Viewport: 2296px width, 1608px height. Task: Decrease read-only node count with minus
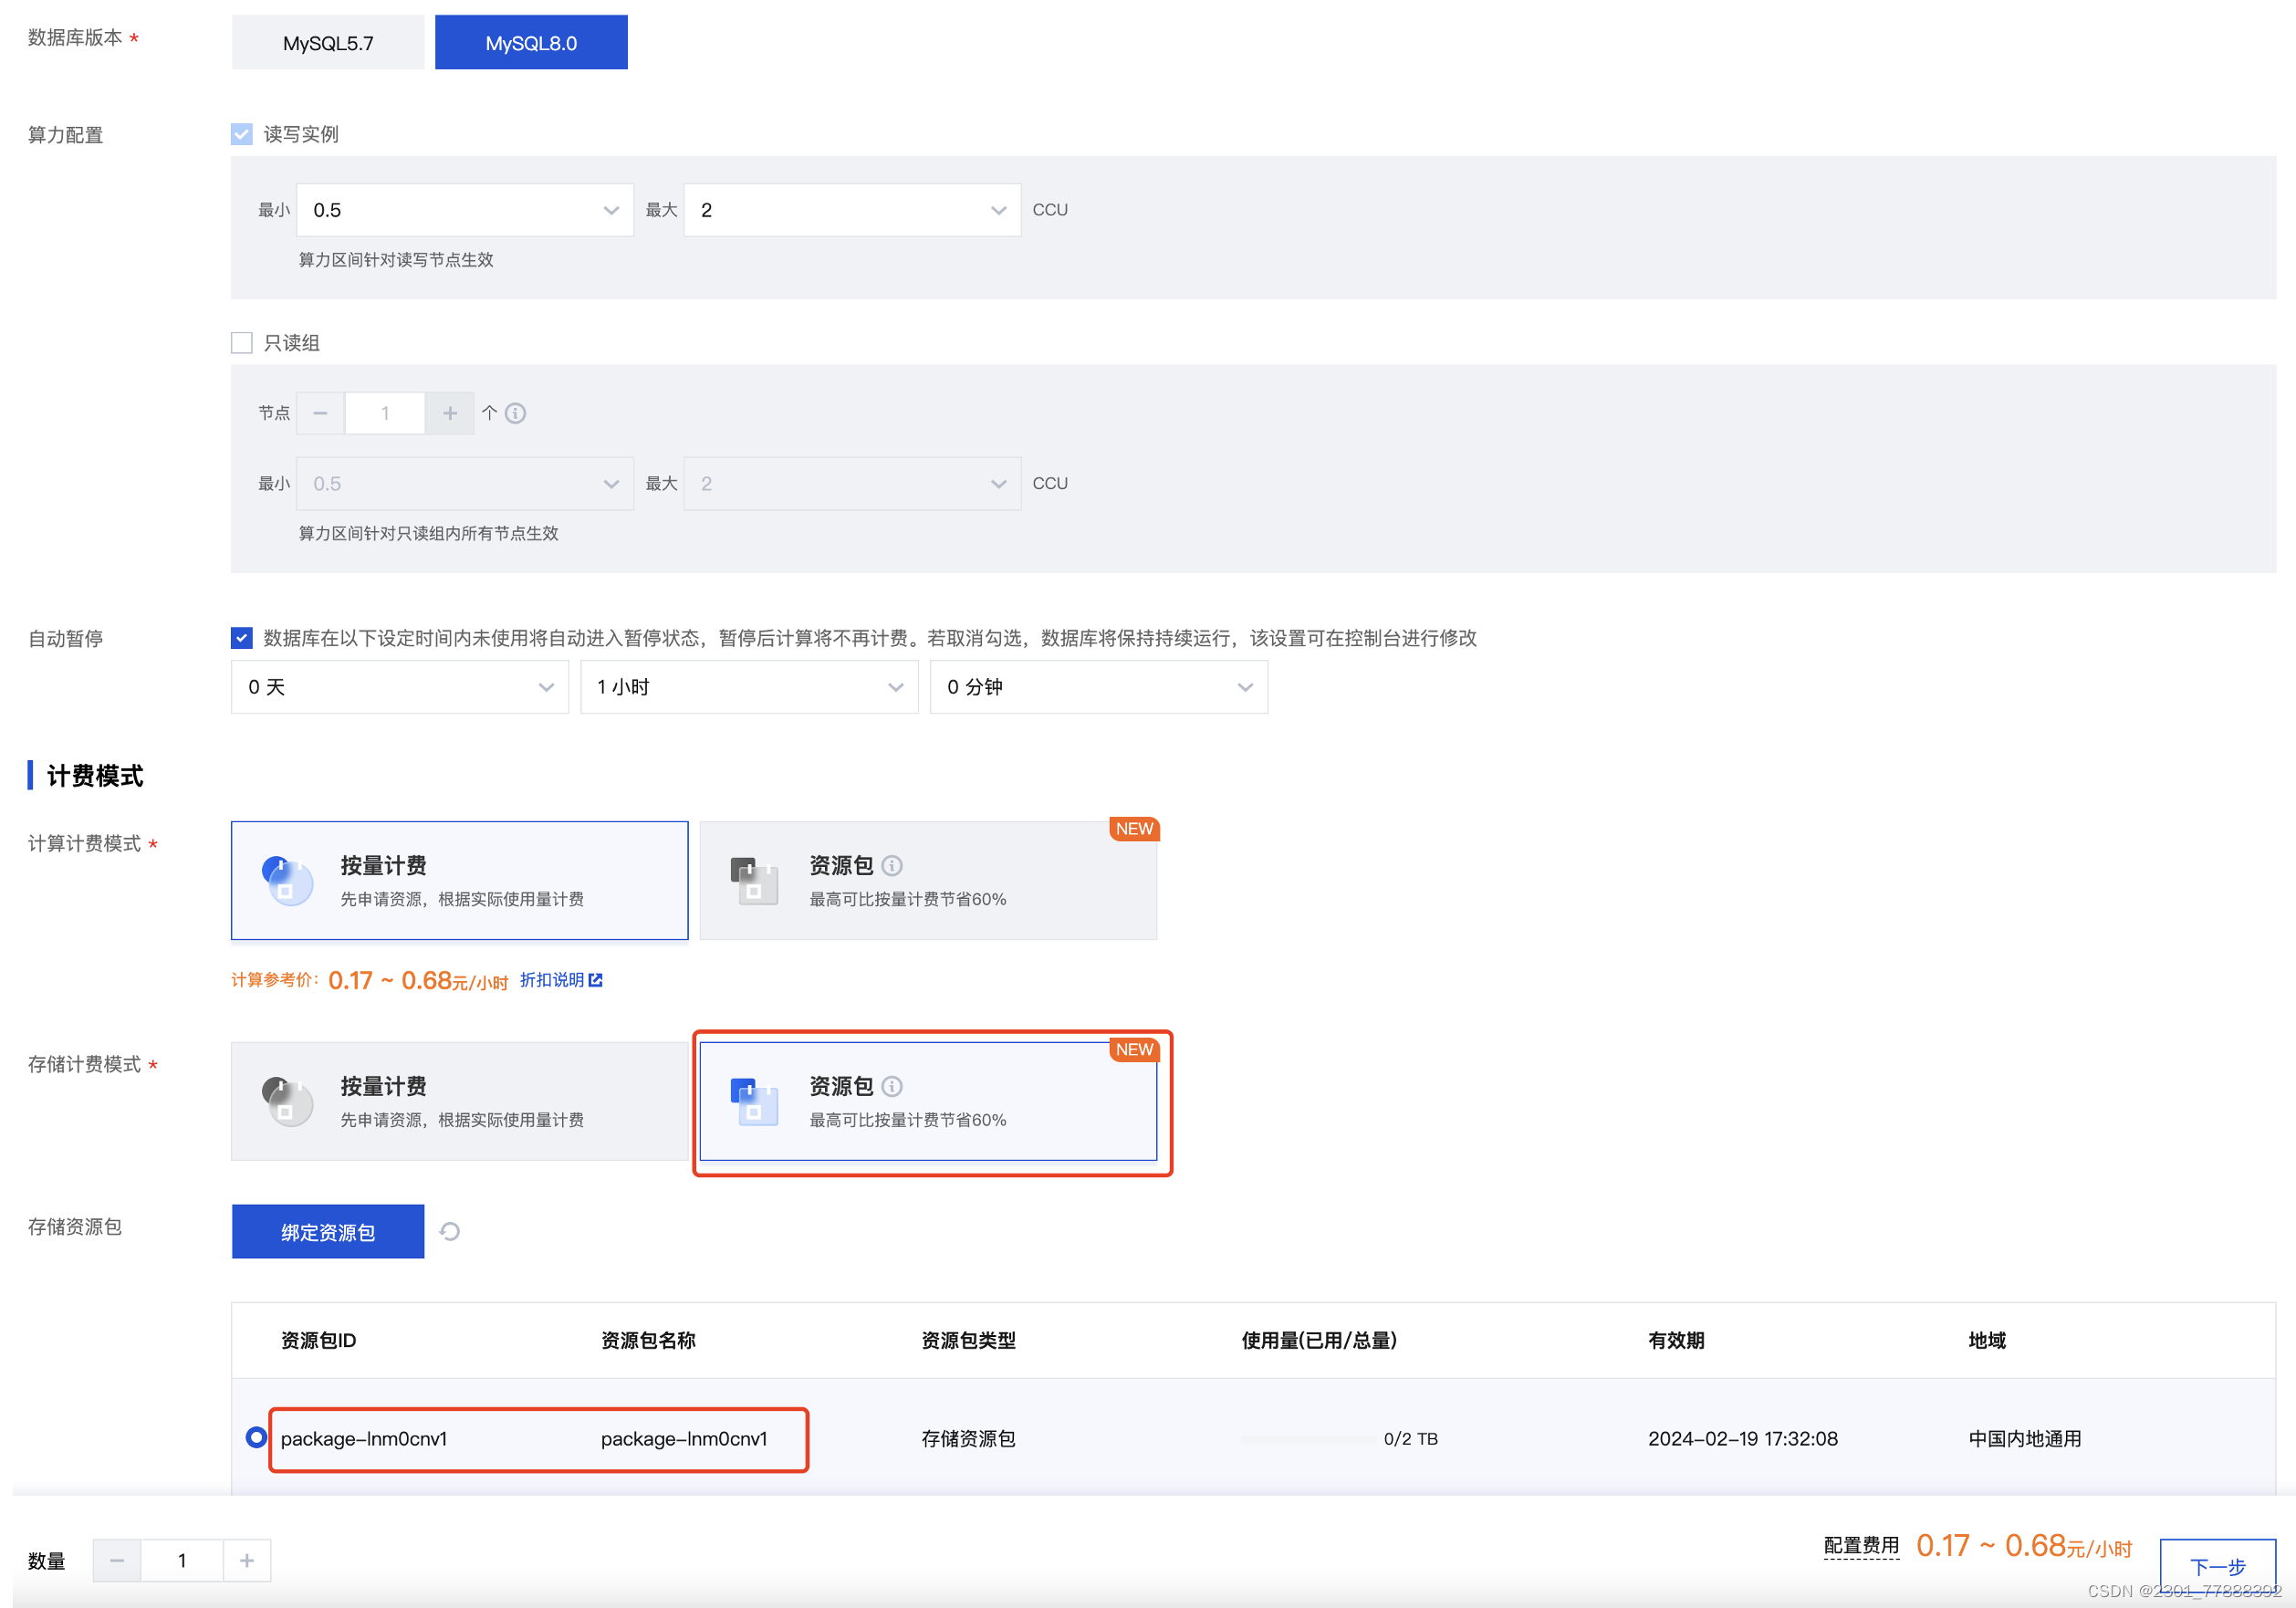(321, 413)
